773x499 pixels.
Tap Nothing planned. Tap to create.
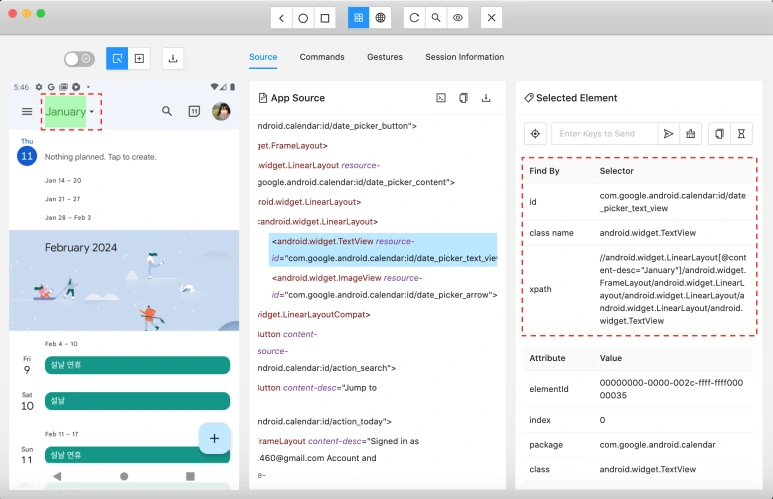pos(100,157)
